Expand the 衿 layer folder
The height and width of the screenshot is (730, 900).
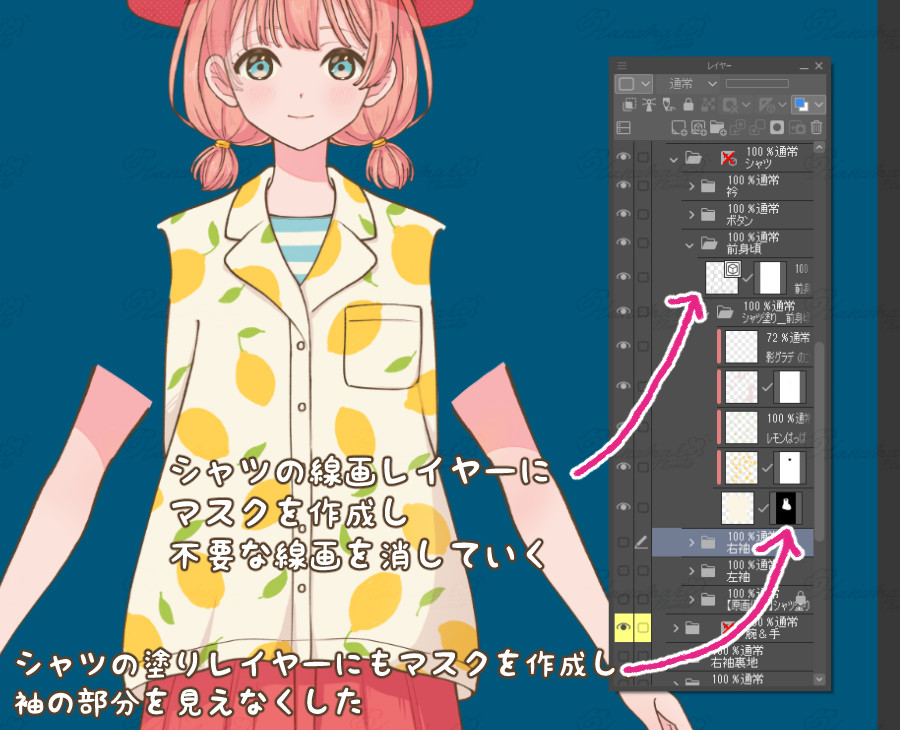(692, 186)
